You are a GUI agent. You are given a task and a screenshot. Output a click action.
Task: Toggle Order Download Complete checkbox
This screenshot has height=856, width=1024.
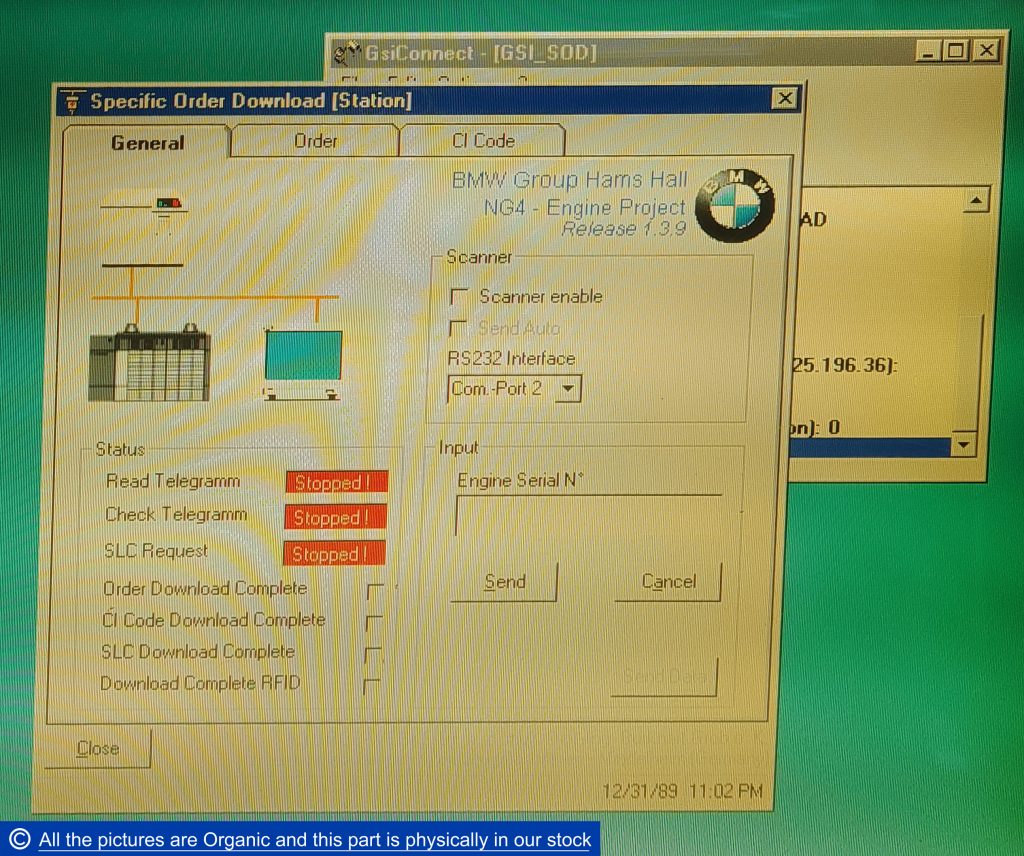click(x=375, y=591)
